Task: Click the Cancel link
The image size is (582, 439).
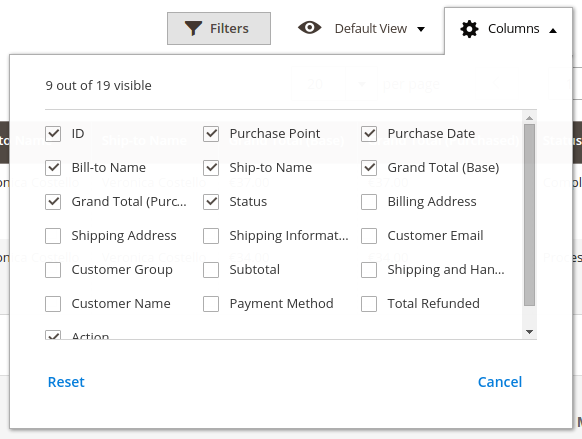Action: (x=500, y=382)
